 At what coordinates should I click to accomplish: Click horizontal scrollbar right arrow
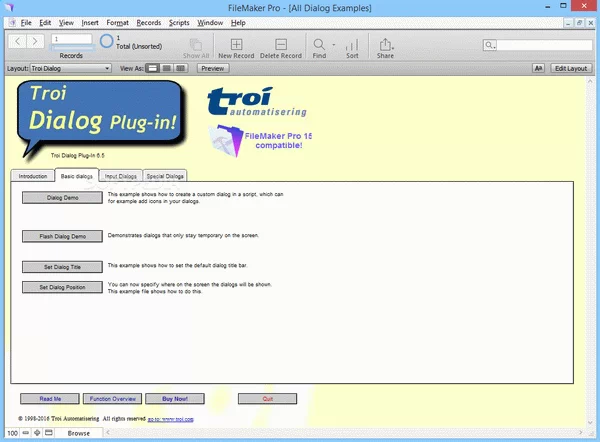point(580,433)
